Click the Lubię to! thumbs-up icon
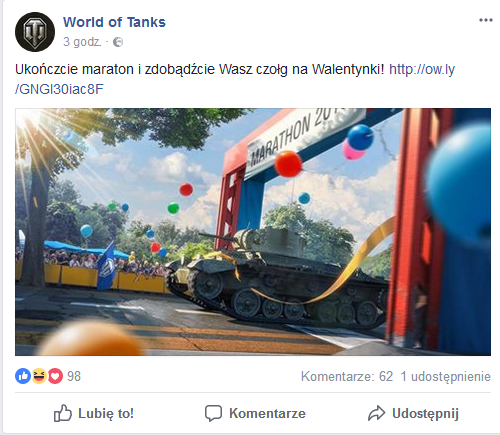Screen dimensions: 500x435 (x=63, y=413)
